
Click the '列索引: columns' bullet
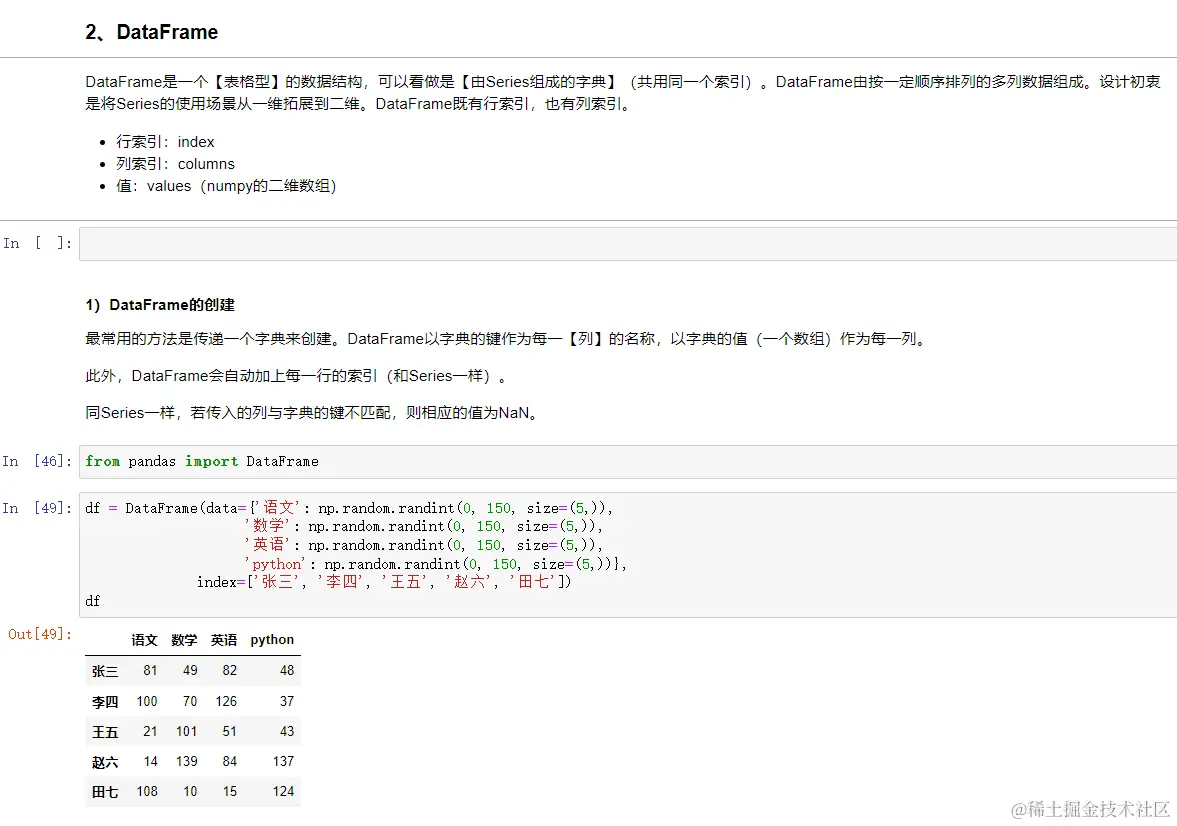(x=175, y=164)
